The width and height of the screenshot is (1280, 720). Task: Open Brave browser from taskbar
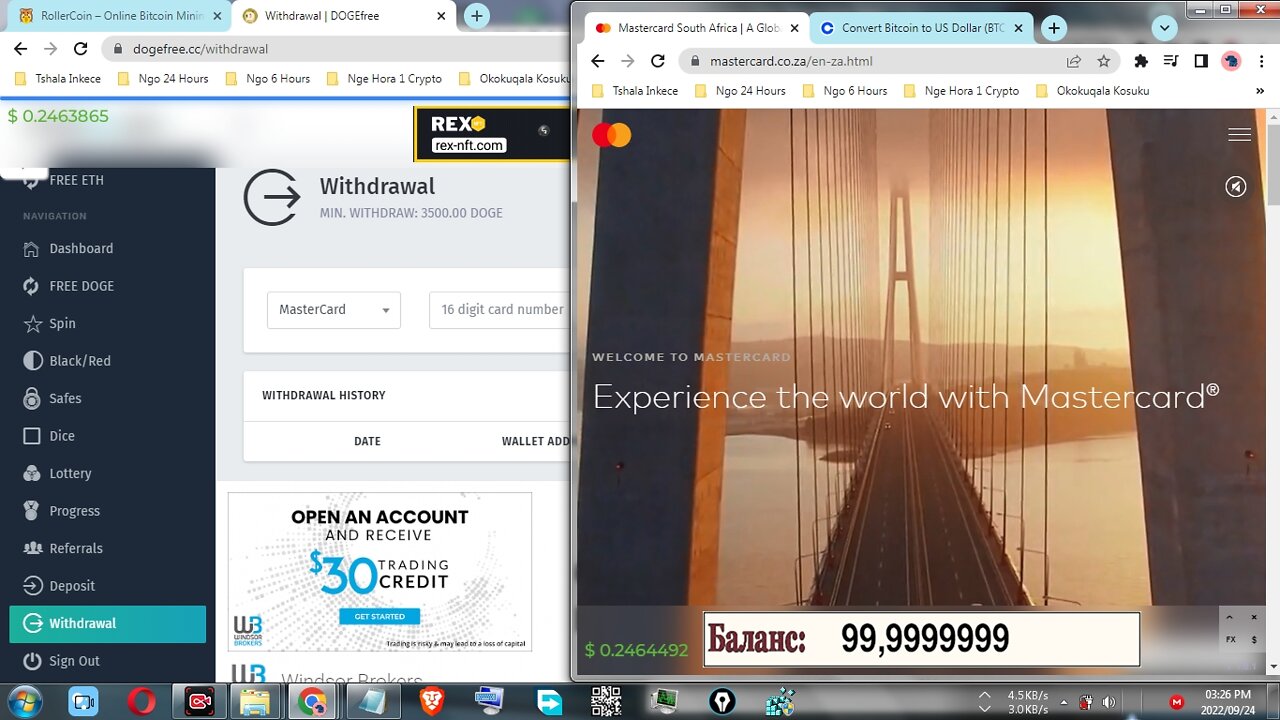431,702
